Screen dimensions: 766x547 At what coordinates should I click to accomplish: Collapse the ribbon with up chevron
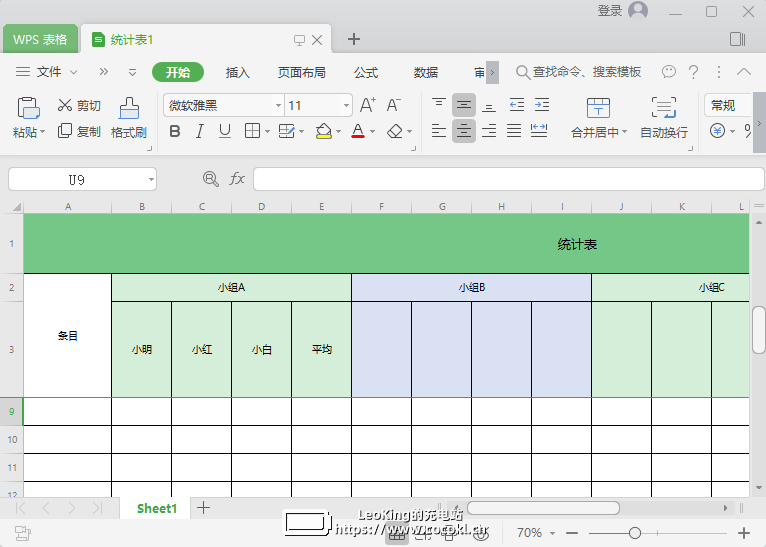pos(744,72)
